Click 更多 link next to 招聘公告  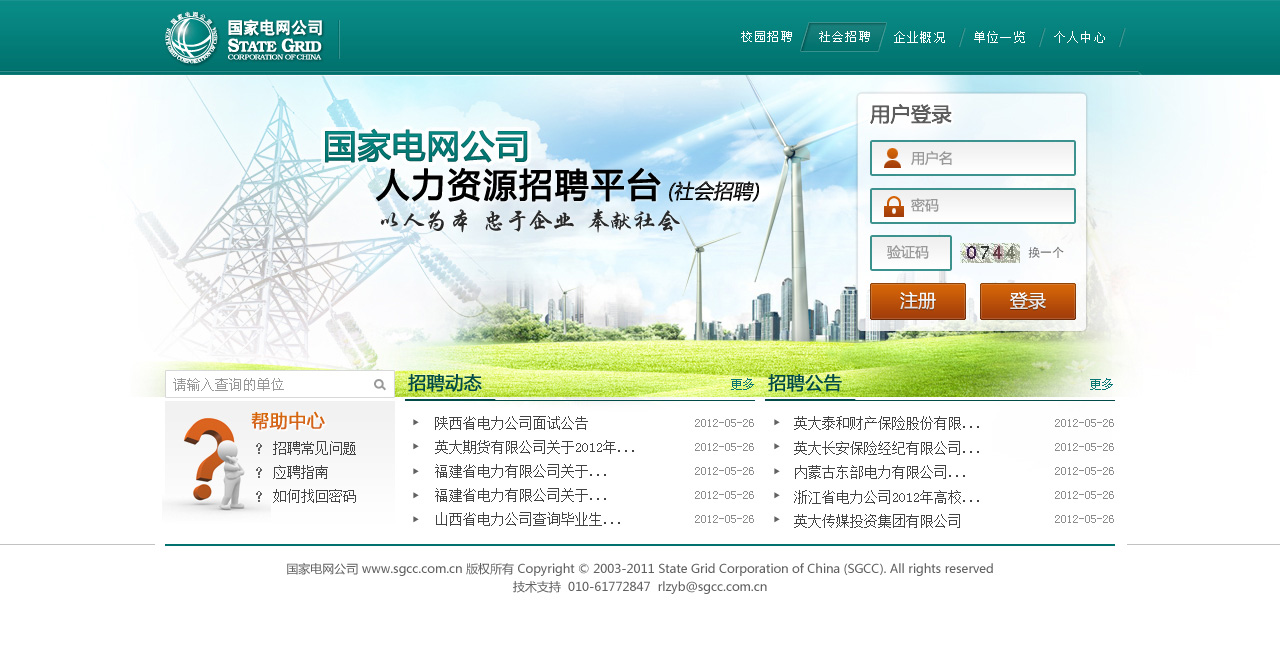click(x=1101, y=384)
